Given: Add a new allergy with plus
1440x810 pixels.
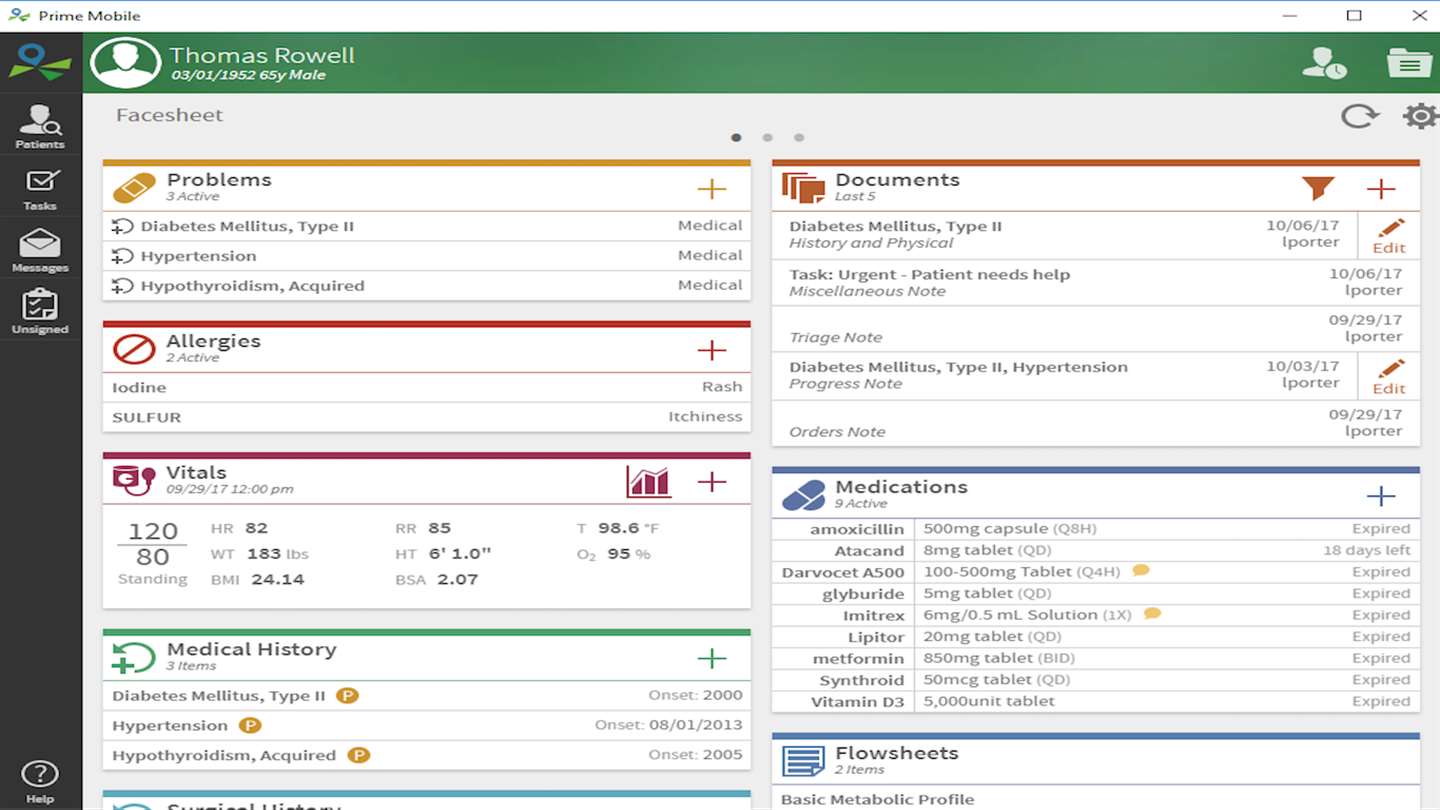Looking at the screenshot, I should [x=711, y=350].
